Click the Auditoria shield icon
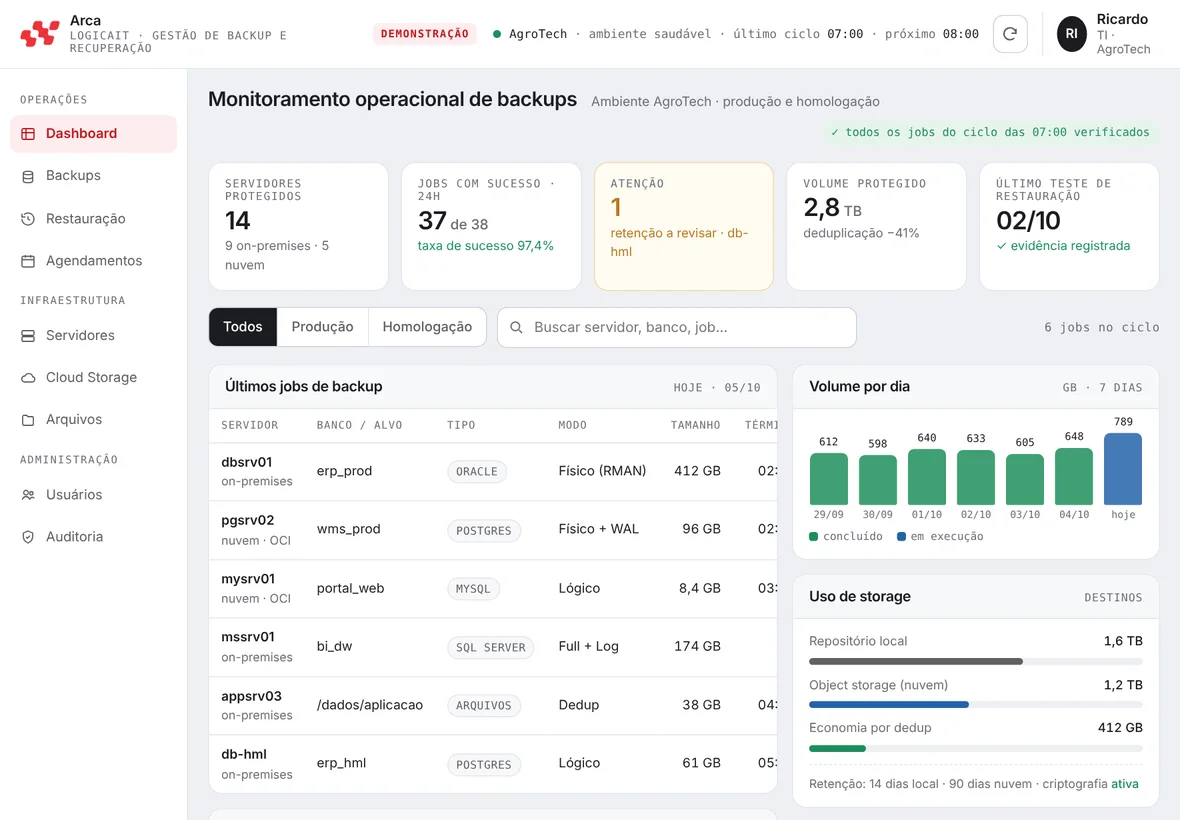Viewport: 1180px width, 820px height. (28, 537)
